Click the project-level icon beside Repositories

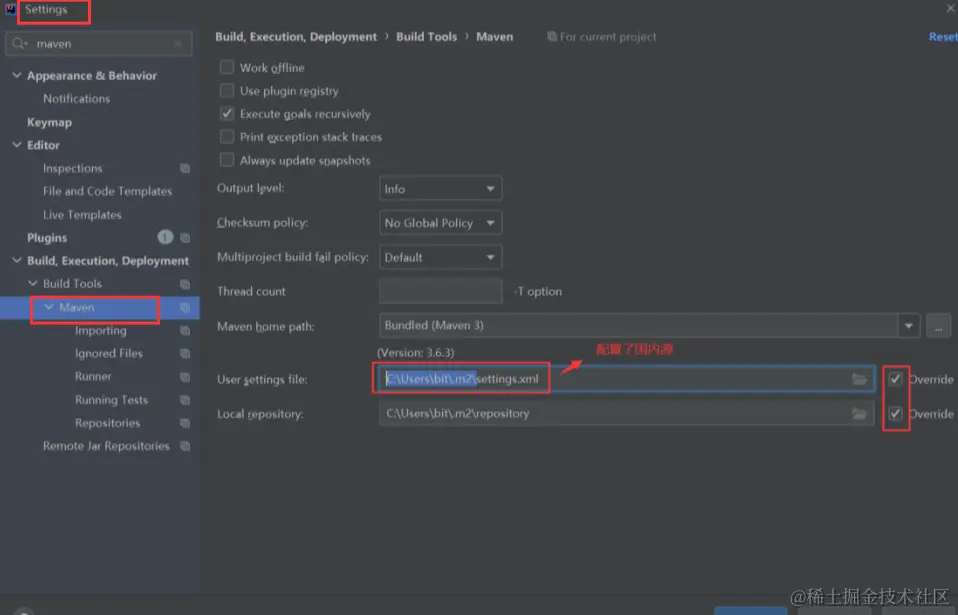click(185, 423)
